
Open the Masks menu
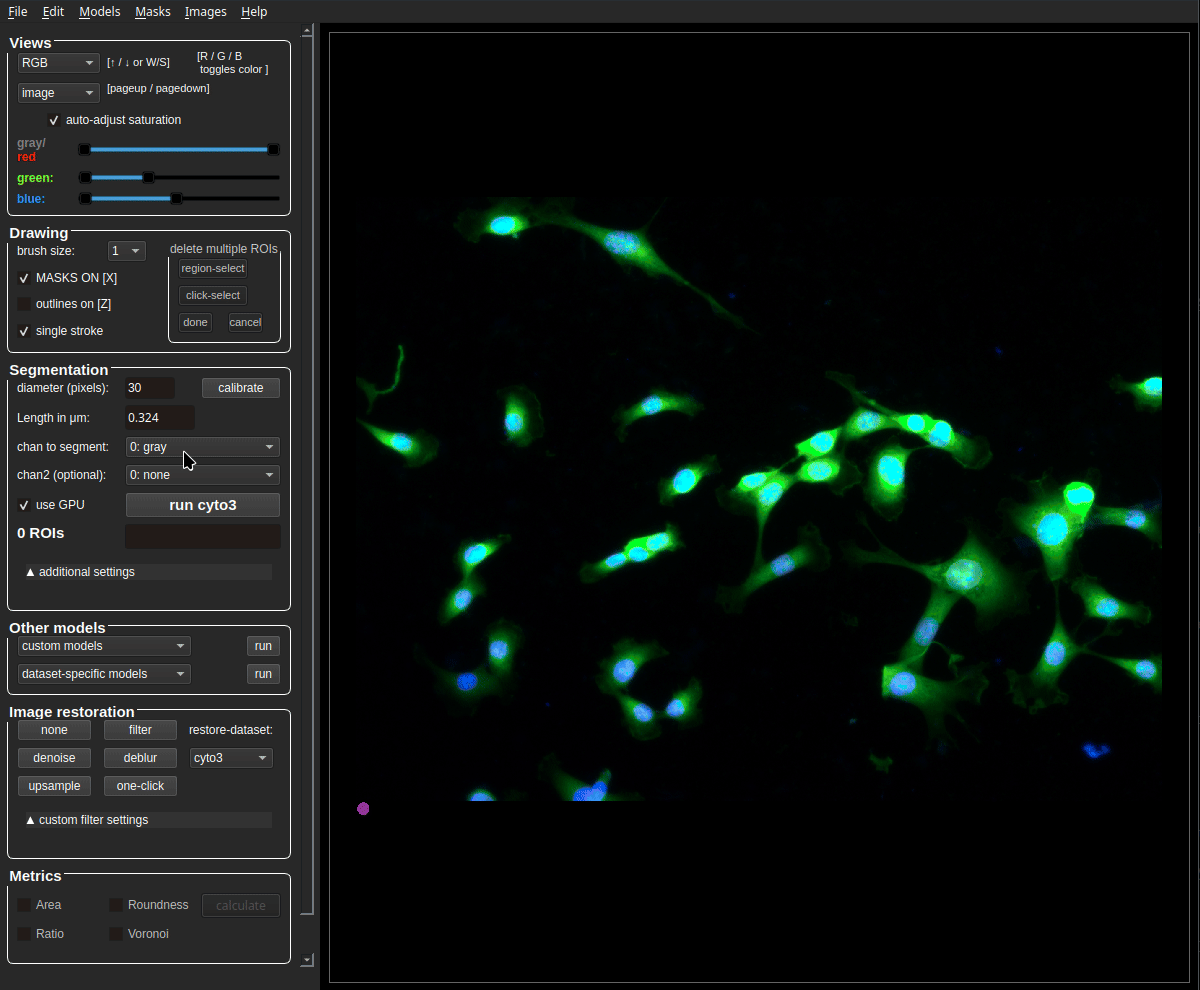point(152,12)
